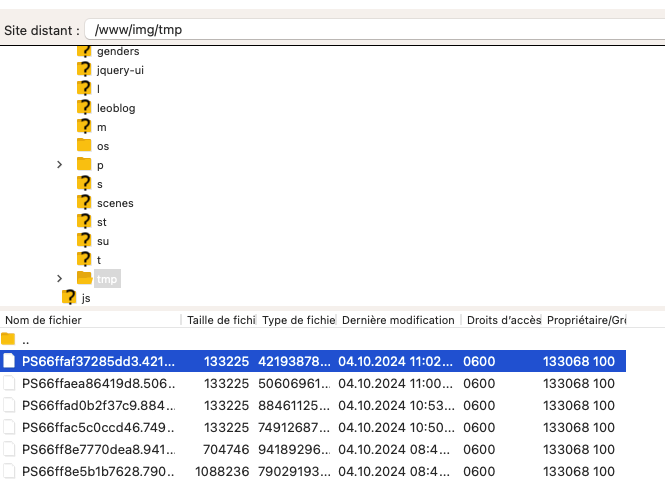
Task: Click date '04.10.2024 10:50...' cell
Action: tap(396, 428)
